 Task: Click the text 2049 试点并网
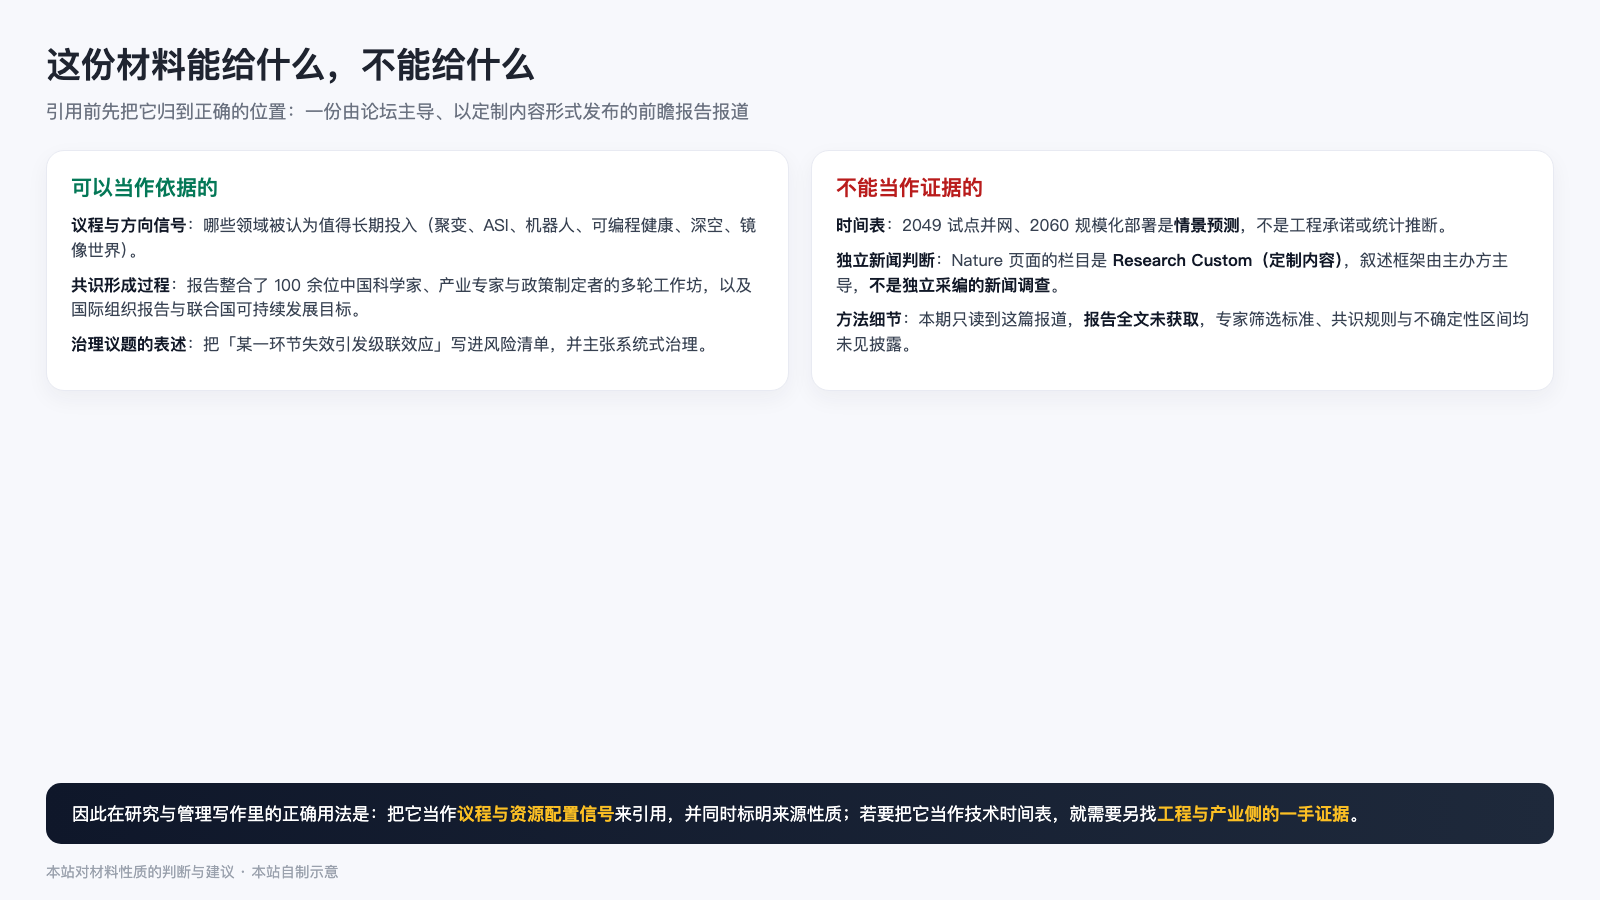click(x=958, y=226)
